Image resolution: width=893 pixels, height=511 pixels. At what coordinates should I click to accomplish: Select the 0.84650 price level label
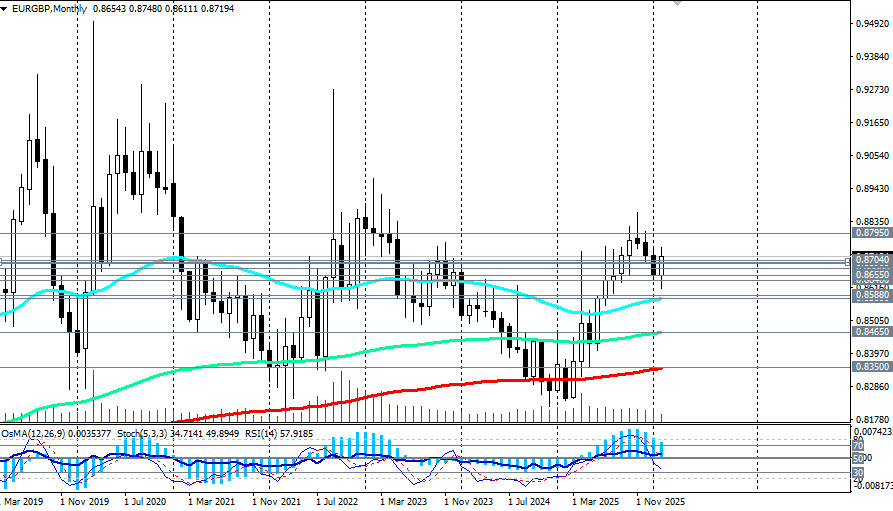click(872, 332)
